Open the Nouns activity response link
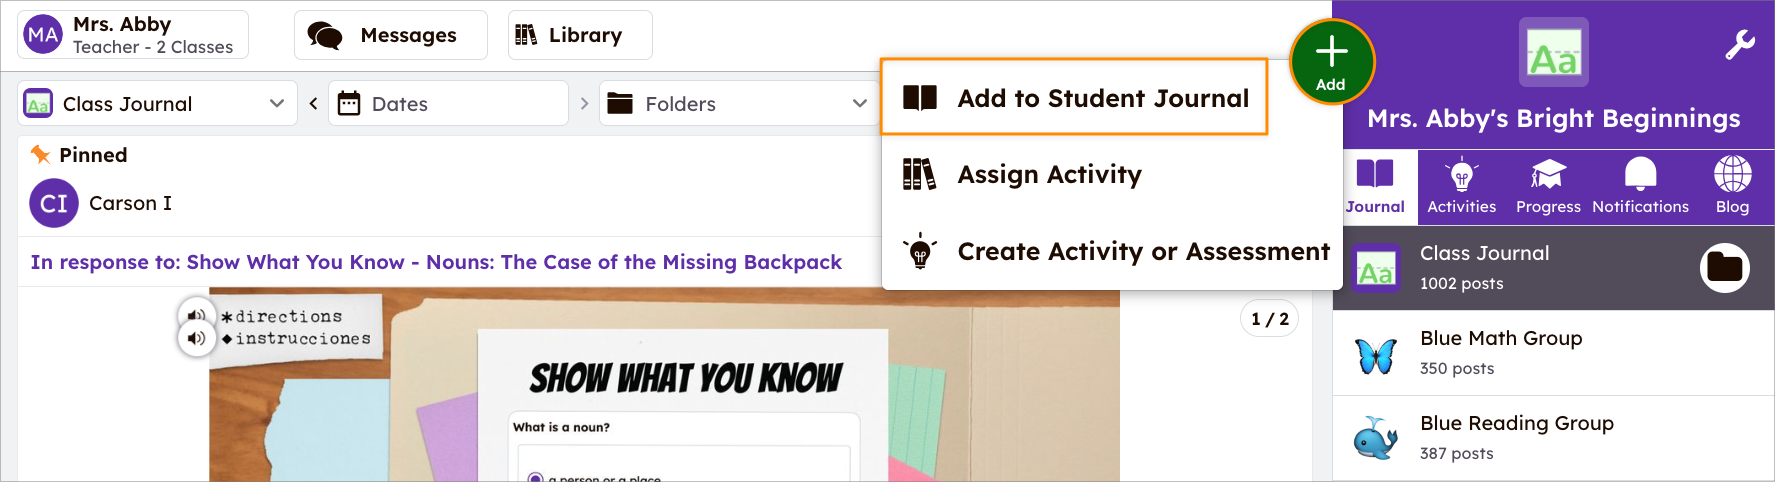The height and width of the screenshot is (482, 1775). tap(436, 262)
